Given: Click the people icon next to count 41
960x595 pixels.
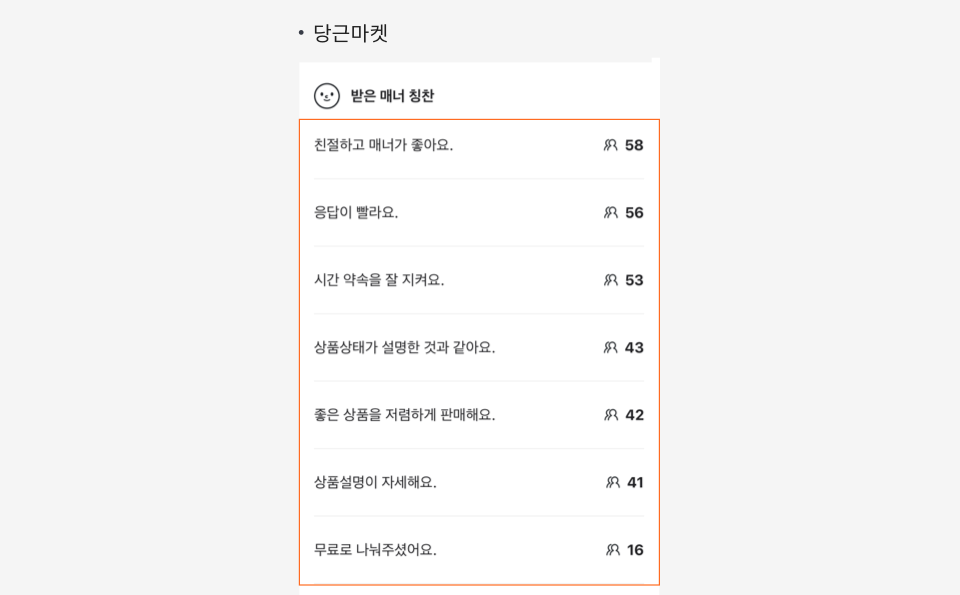Looking at the screenshot, I should (613, 482).
